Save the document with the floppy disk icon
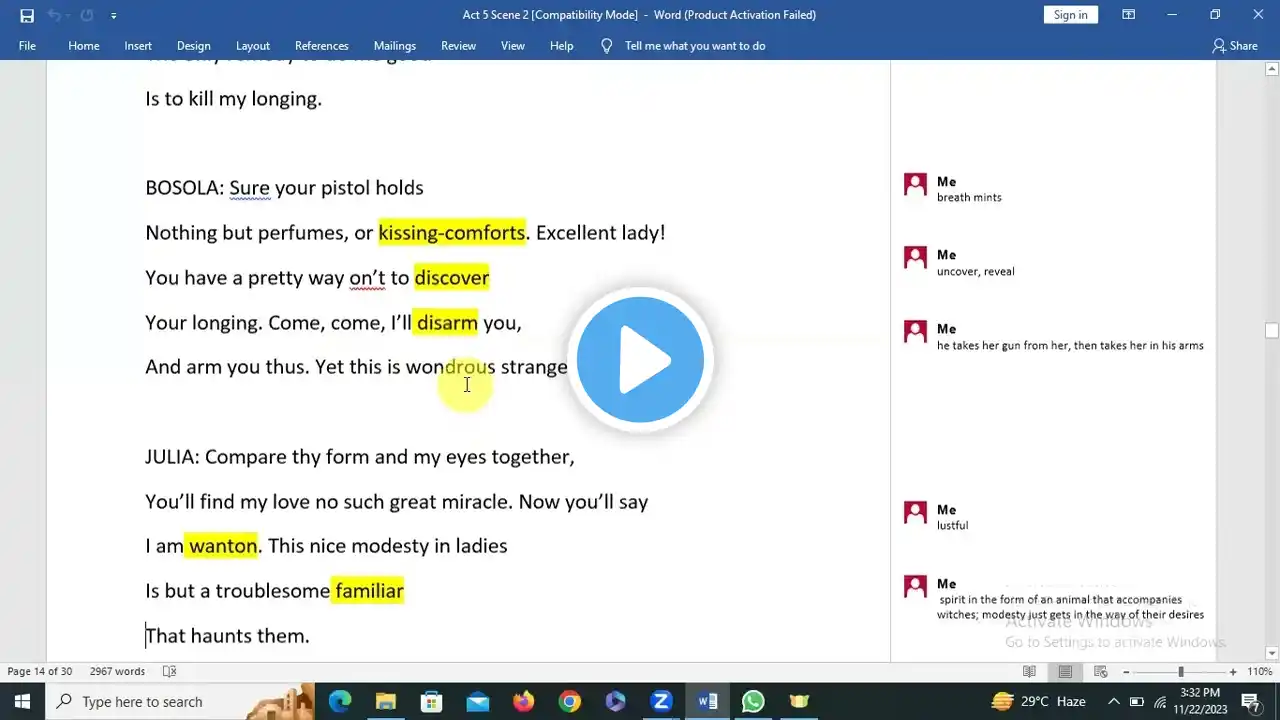Screen dimensions: 1280x720 pyautogui.click(x=27, y=15)
